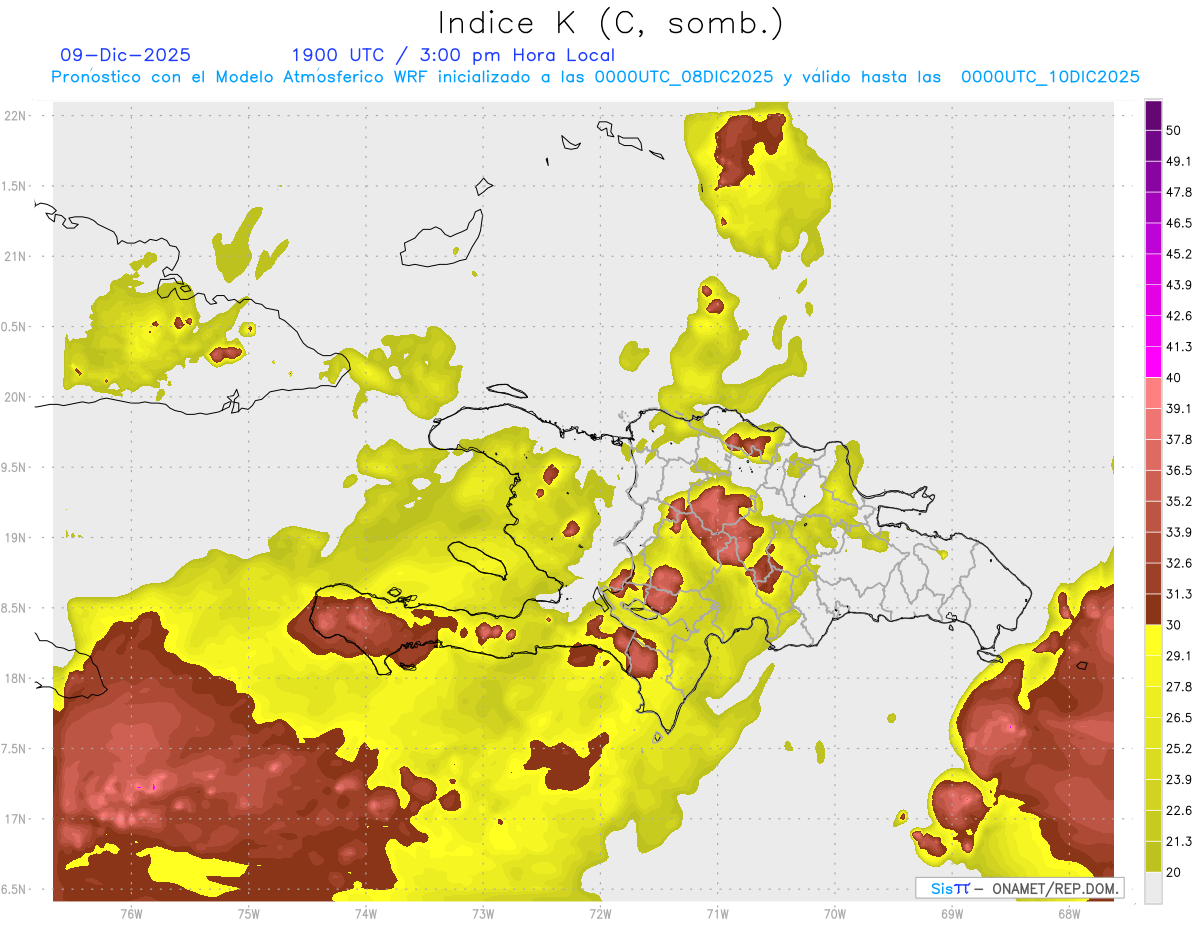
Task: Click the '42.6' color scale value
Action: pyautogui.click(x=1179, y=316)
